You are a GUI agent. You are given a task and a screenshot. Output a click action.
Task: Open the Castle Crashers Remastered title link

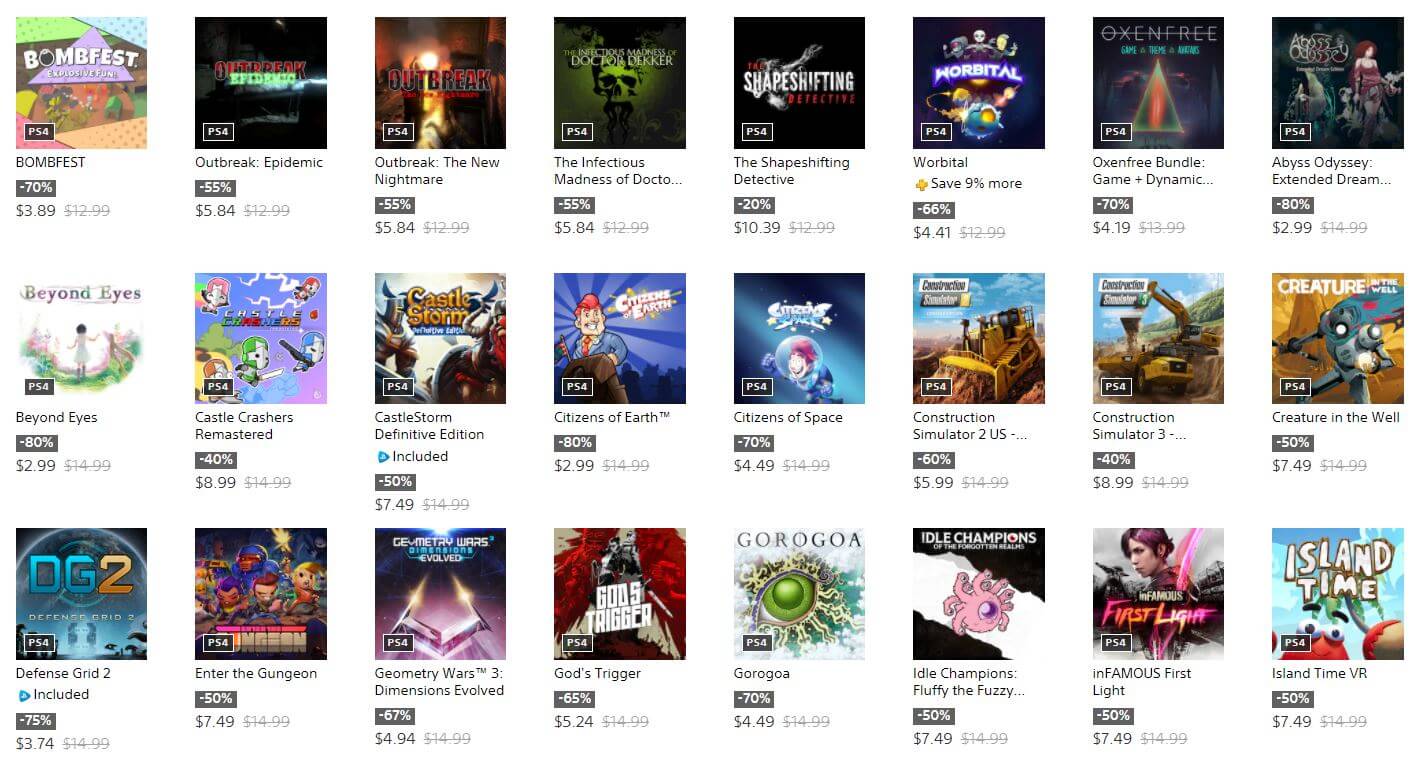click(244, 426)
